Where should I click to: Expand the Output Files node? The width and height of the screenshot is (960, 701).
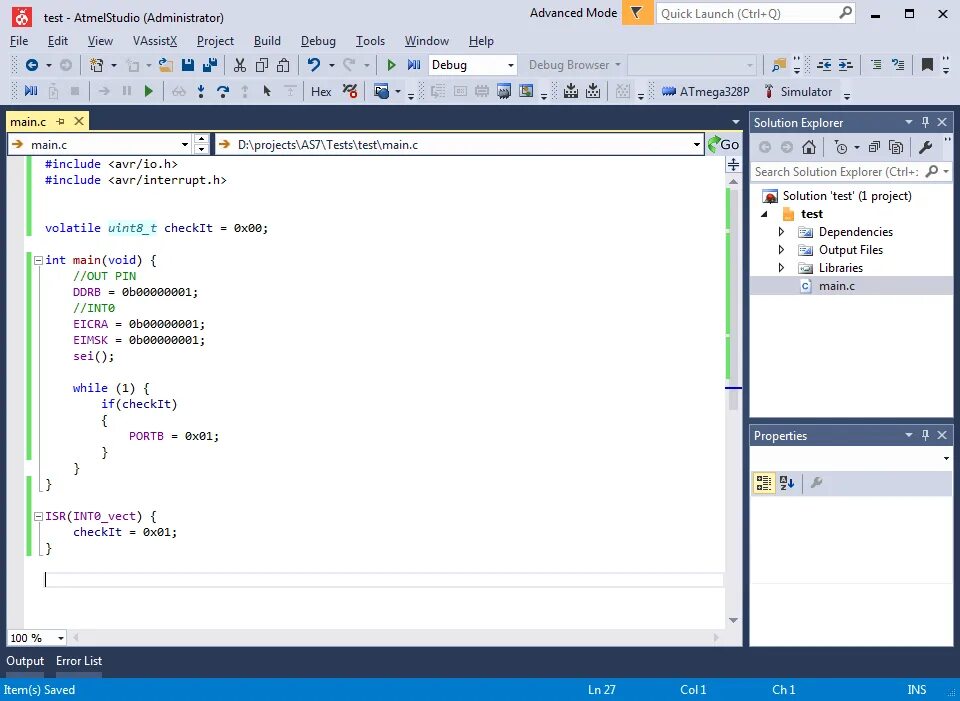[x=781, y=250]
